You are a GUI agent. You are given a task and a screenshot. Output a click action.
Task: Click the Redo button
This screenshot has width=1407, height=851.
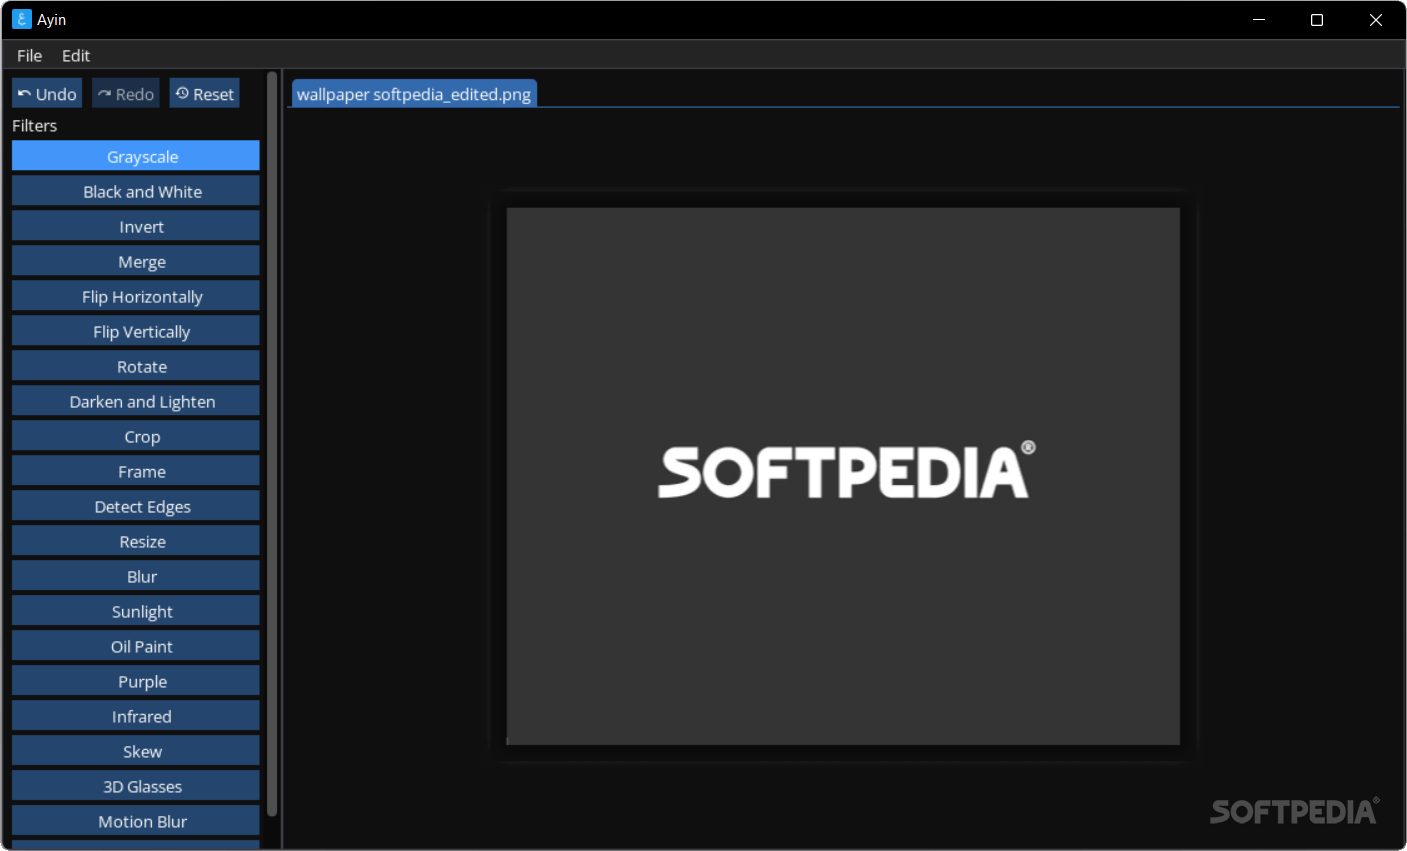126,94
